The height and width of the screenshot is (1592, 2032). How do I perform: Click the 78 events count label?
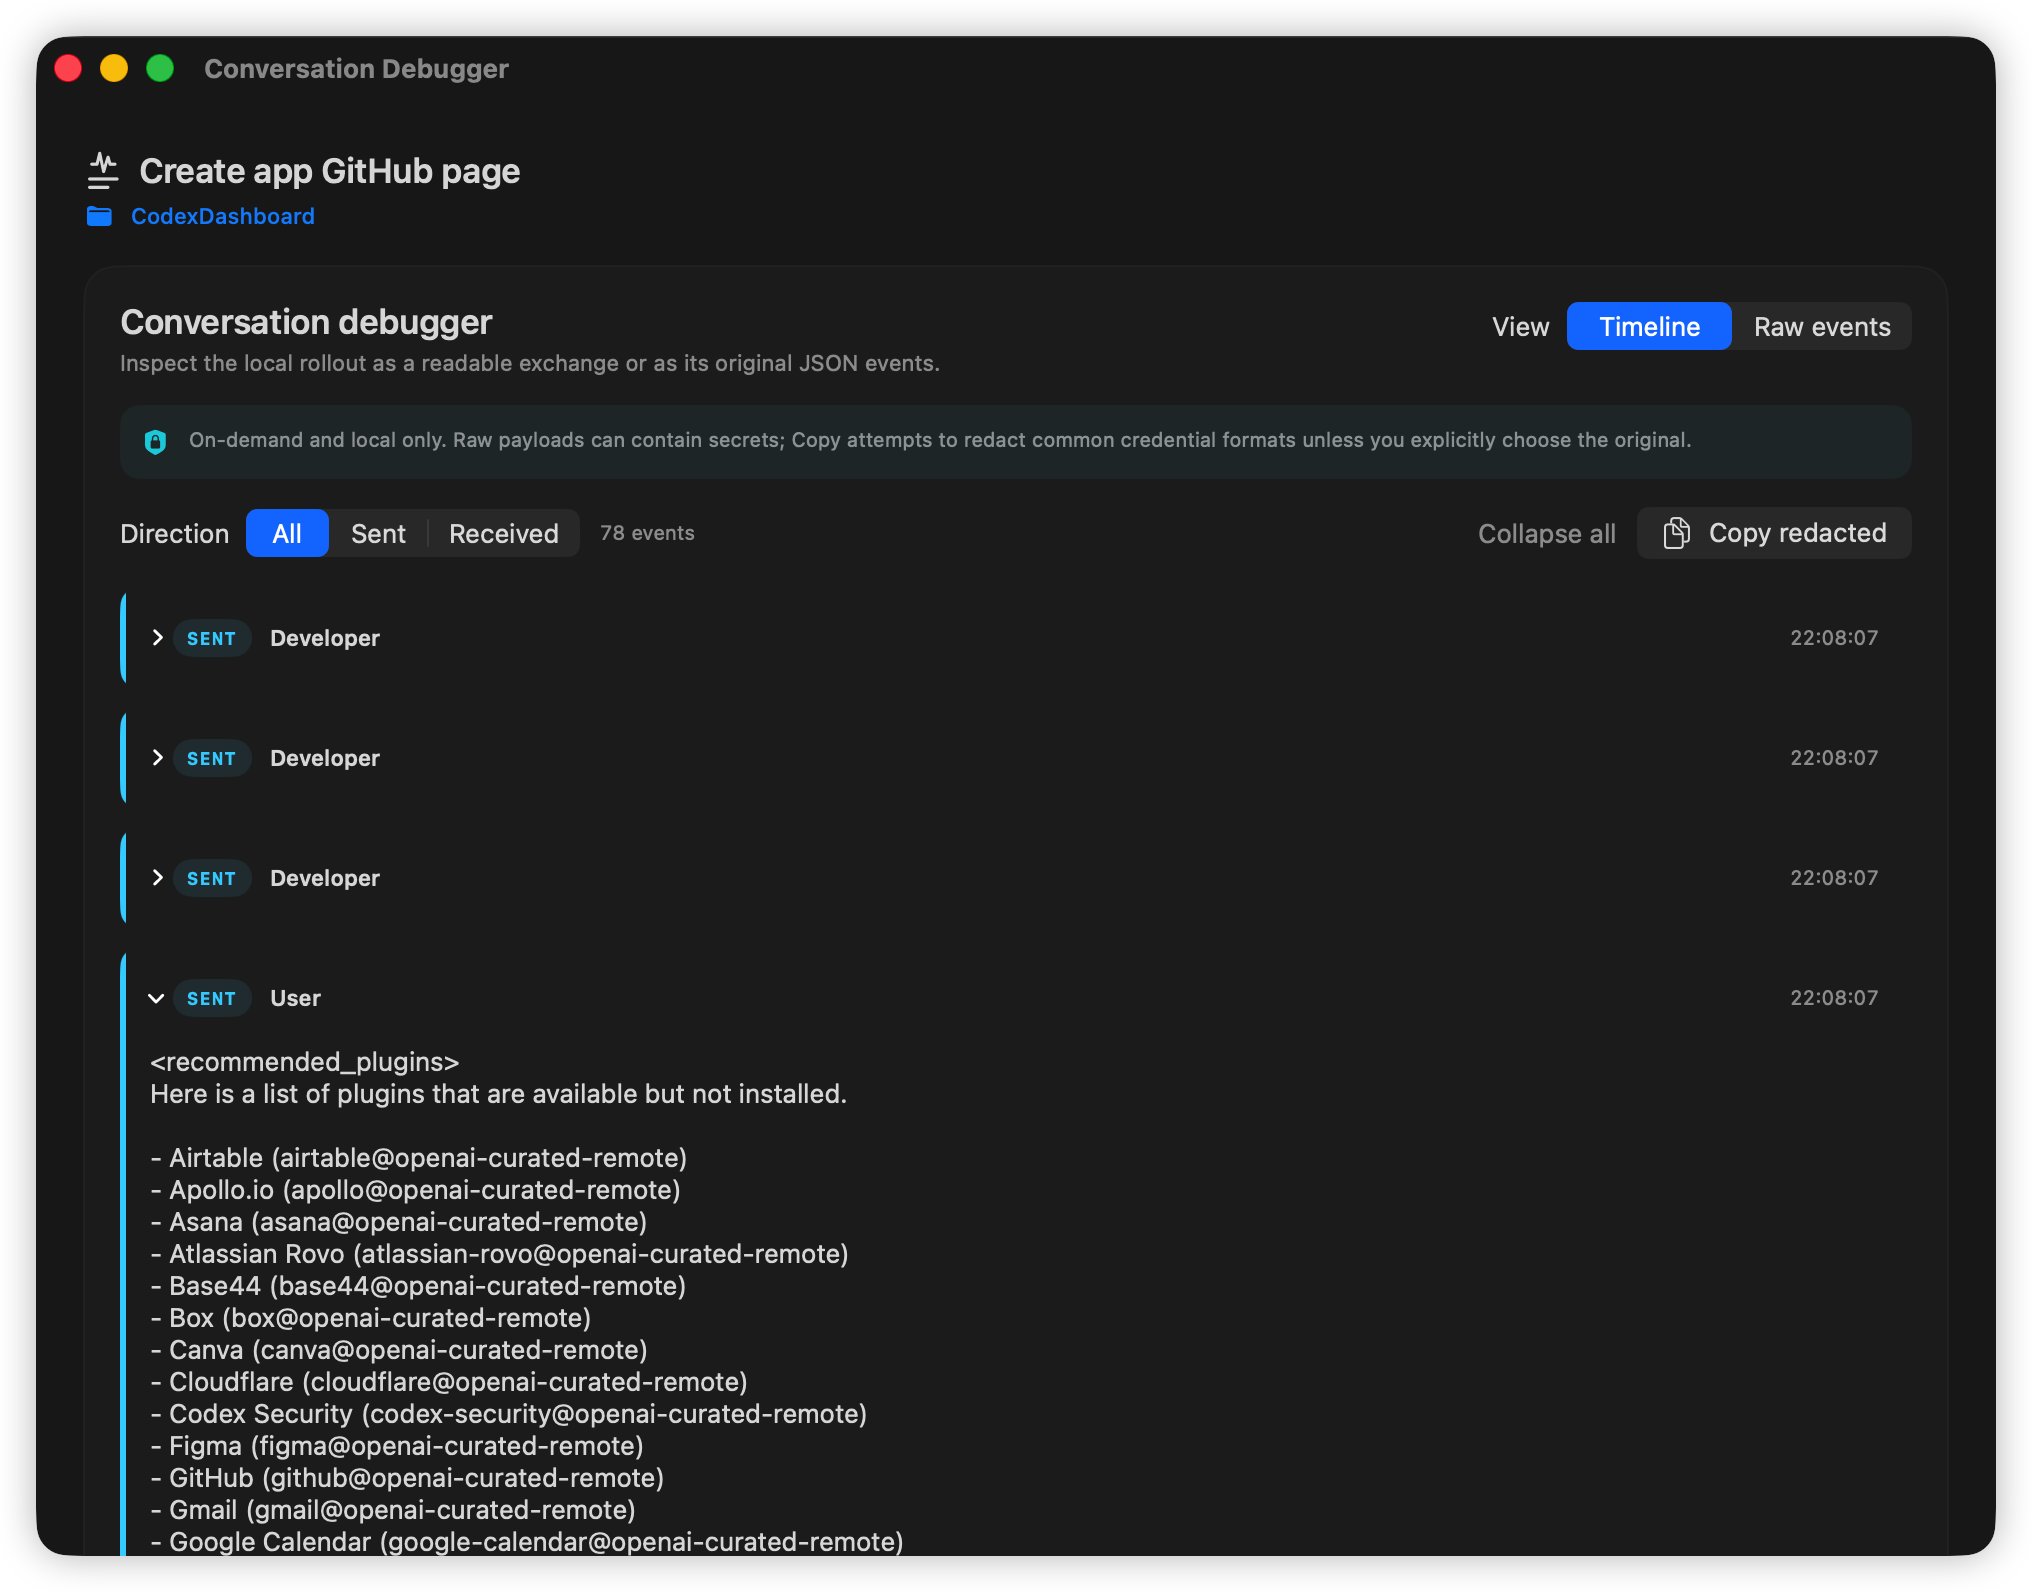(647, 533)
